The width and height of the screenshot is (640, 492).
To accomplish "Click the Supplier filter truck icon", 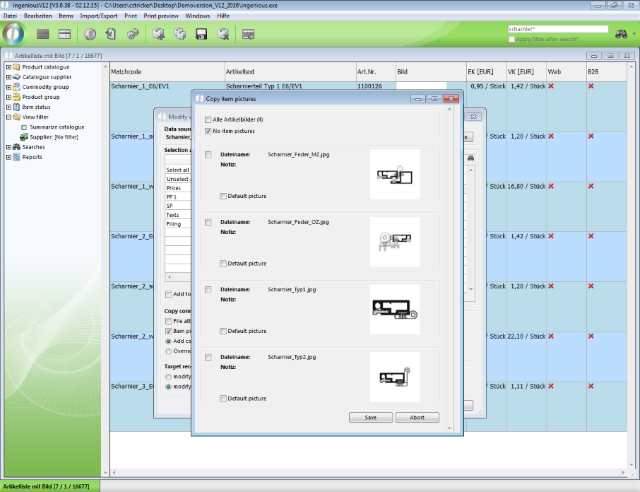I will (x=25, y=137).
